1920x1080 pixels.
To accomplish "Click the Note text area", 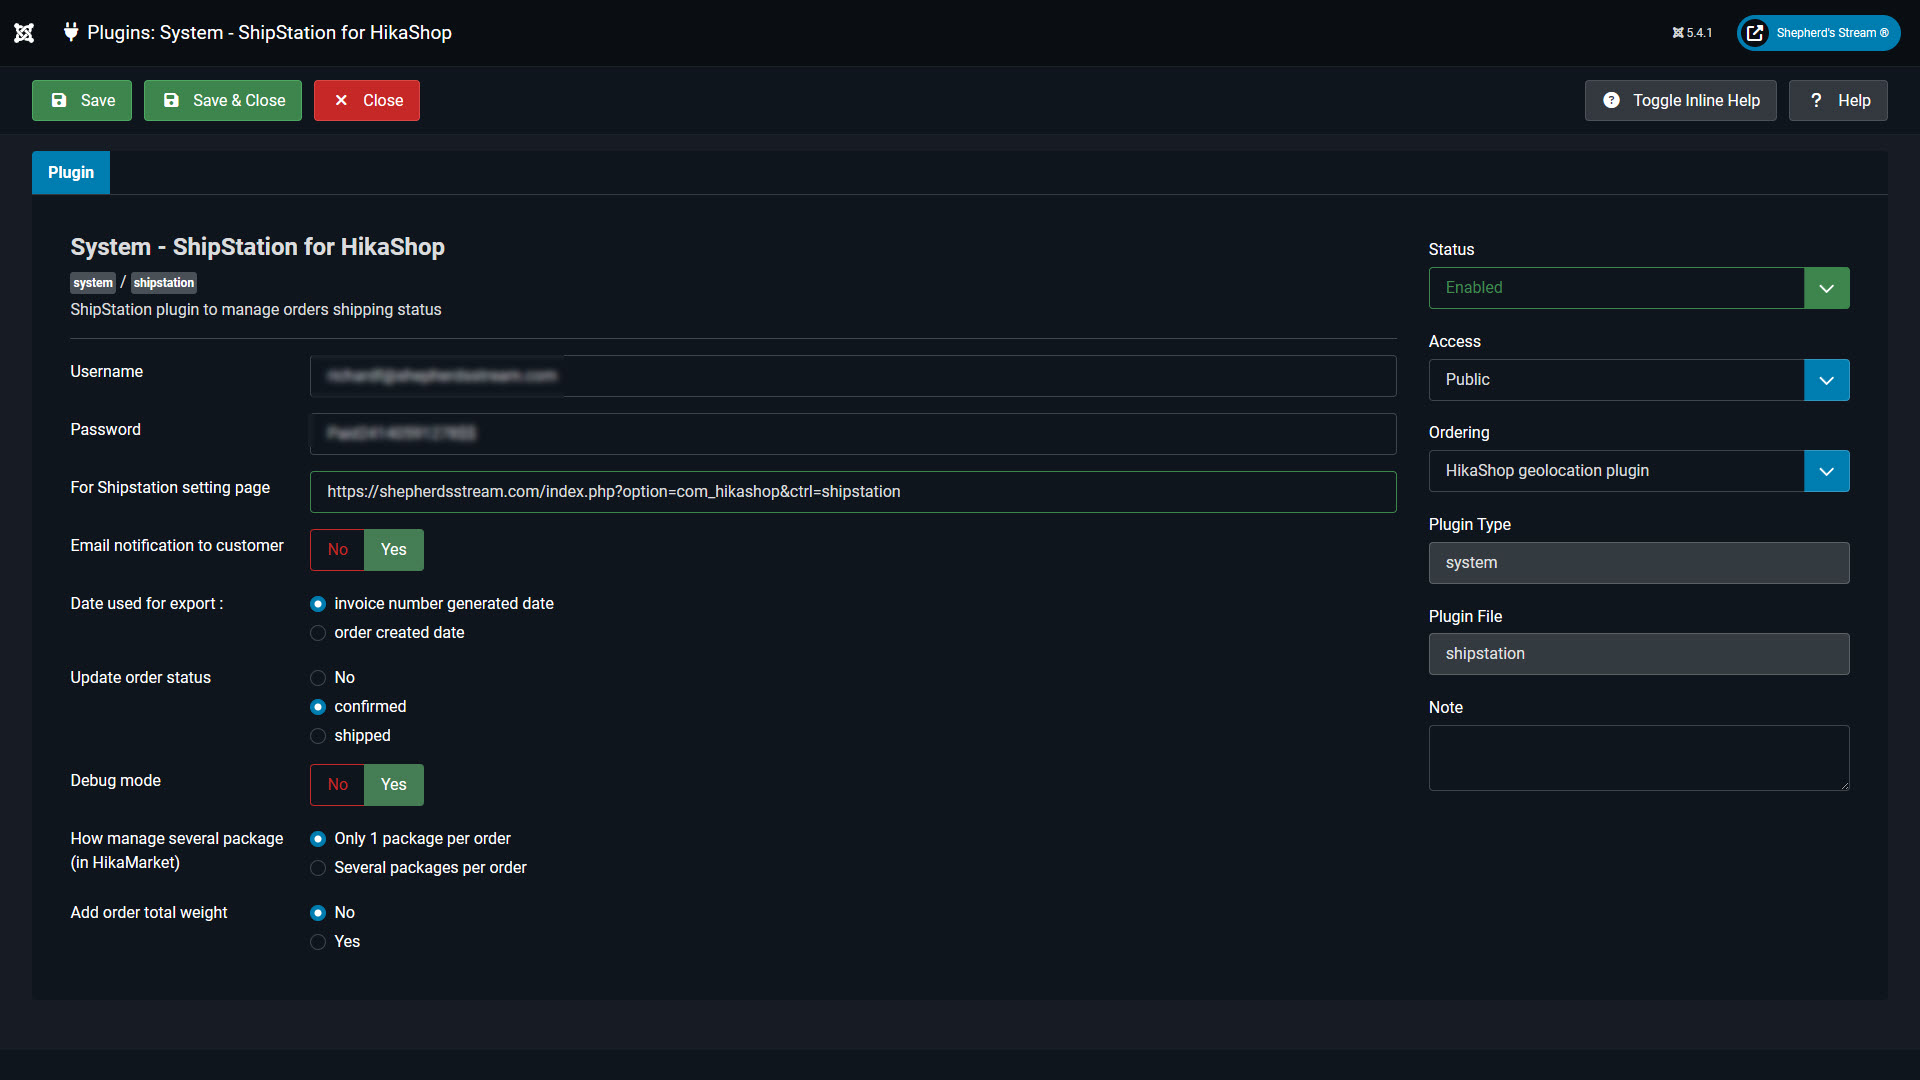I will pyautogui.click(x=1638, y=758).
